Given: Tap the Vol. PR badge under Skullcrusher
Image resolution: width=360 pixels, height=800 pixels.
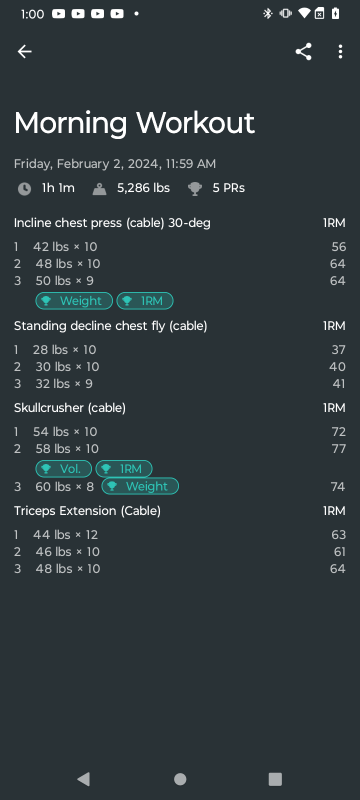Looking at the screenshot, I should pyautogui.click(x=63, y=469).
